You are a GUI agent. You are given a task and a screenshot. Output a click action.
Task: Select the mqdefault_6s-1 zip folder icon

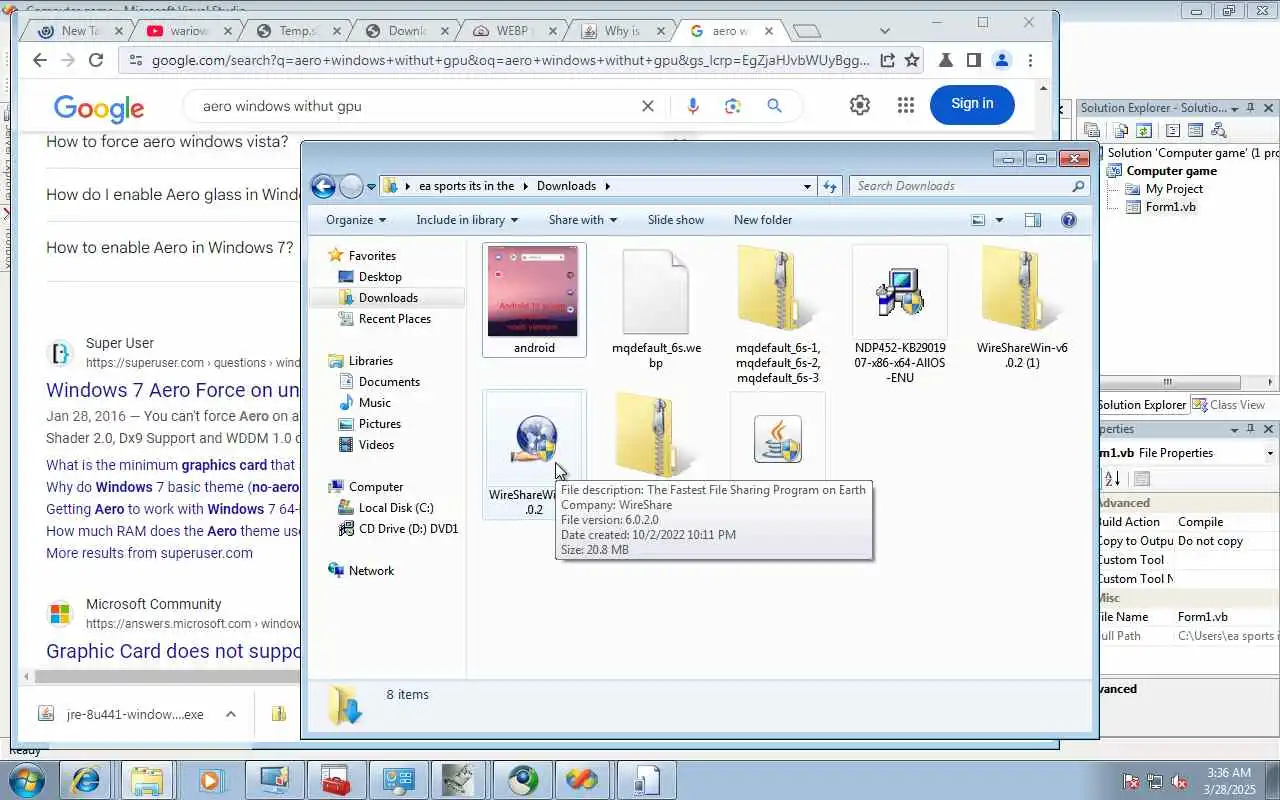[x=777, y=290]
